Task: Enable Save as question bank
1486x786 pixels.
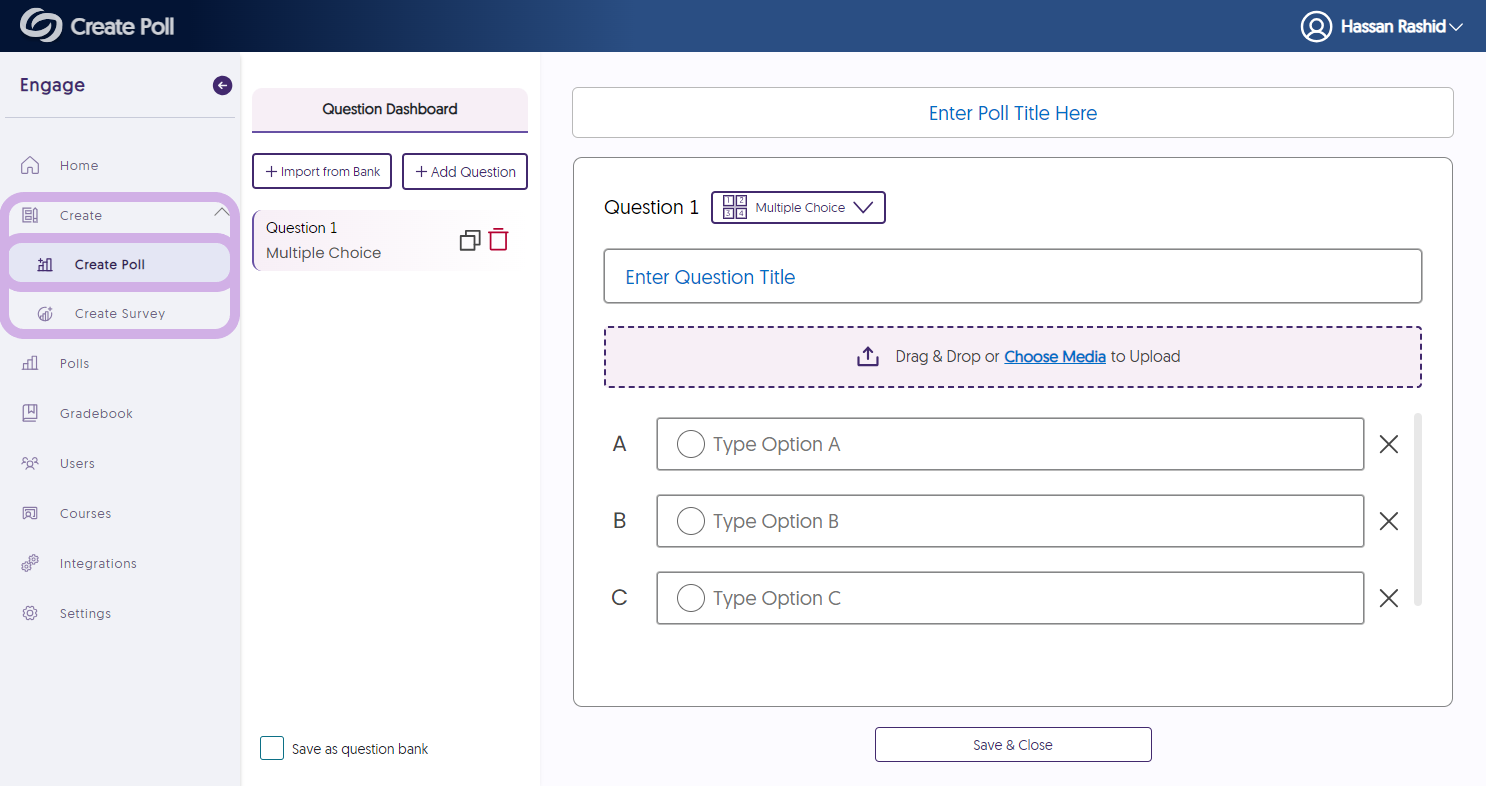Action: [x=271, y=748]
